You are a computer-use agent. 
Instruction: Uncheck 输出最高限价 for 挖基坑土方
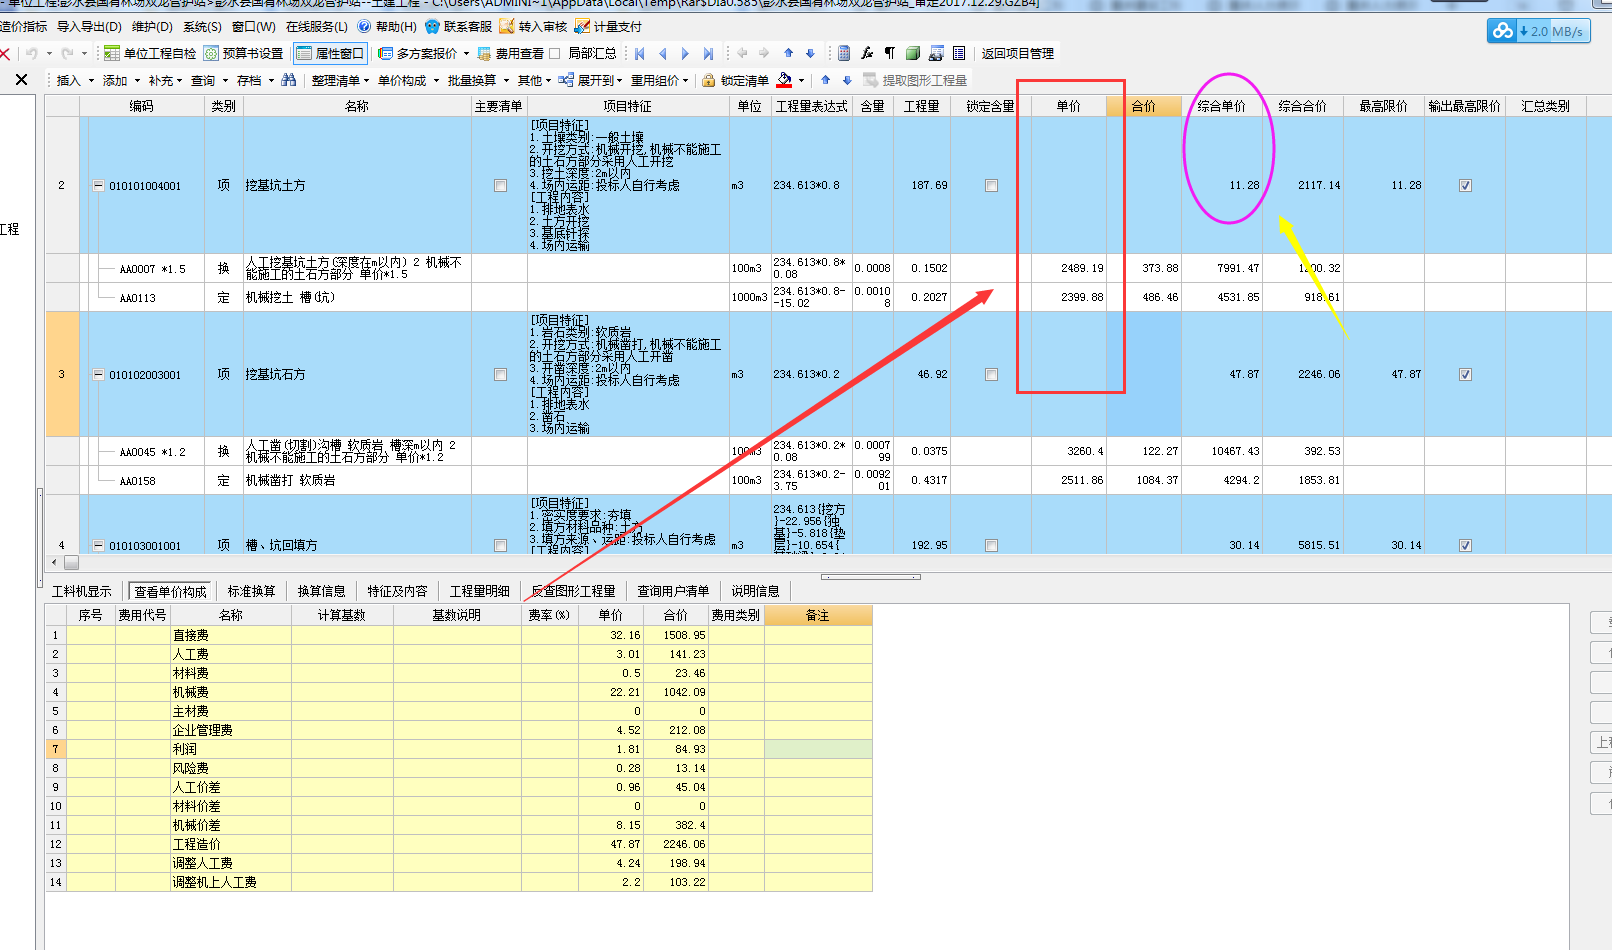(1465, 186)
